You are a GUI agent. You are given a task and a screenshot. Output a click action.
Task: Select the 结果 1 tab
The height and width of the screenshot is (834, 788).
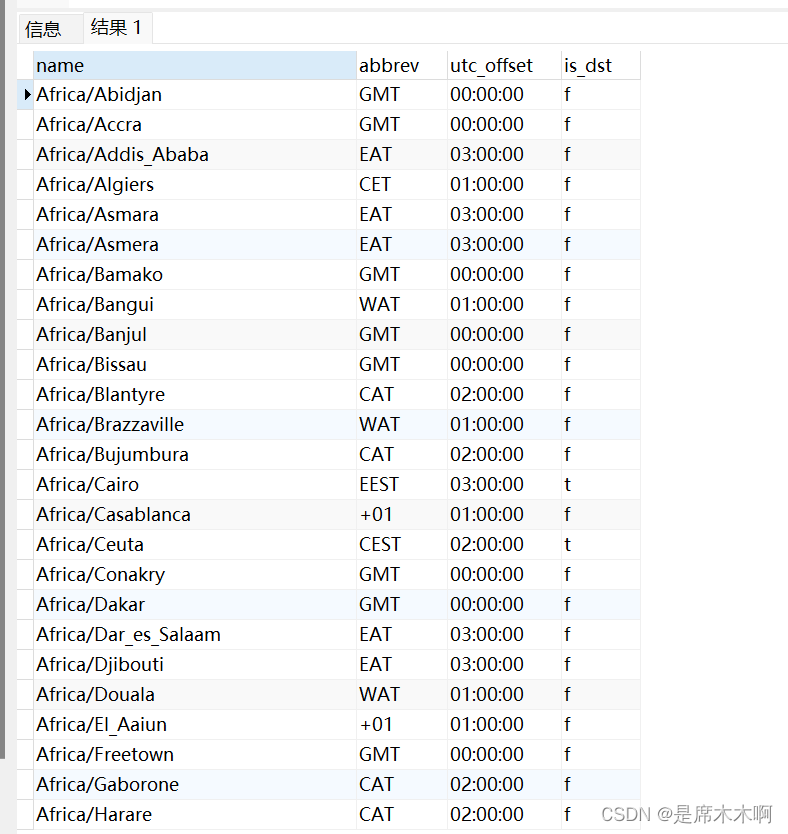[x=116, y=27]
